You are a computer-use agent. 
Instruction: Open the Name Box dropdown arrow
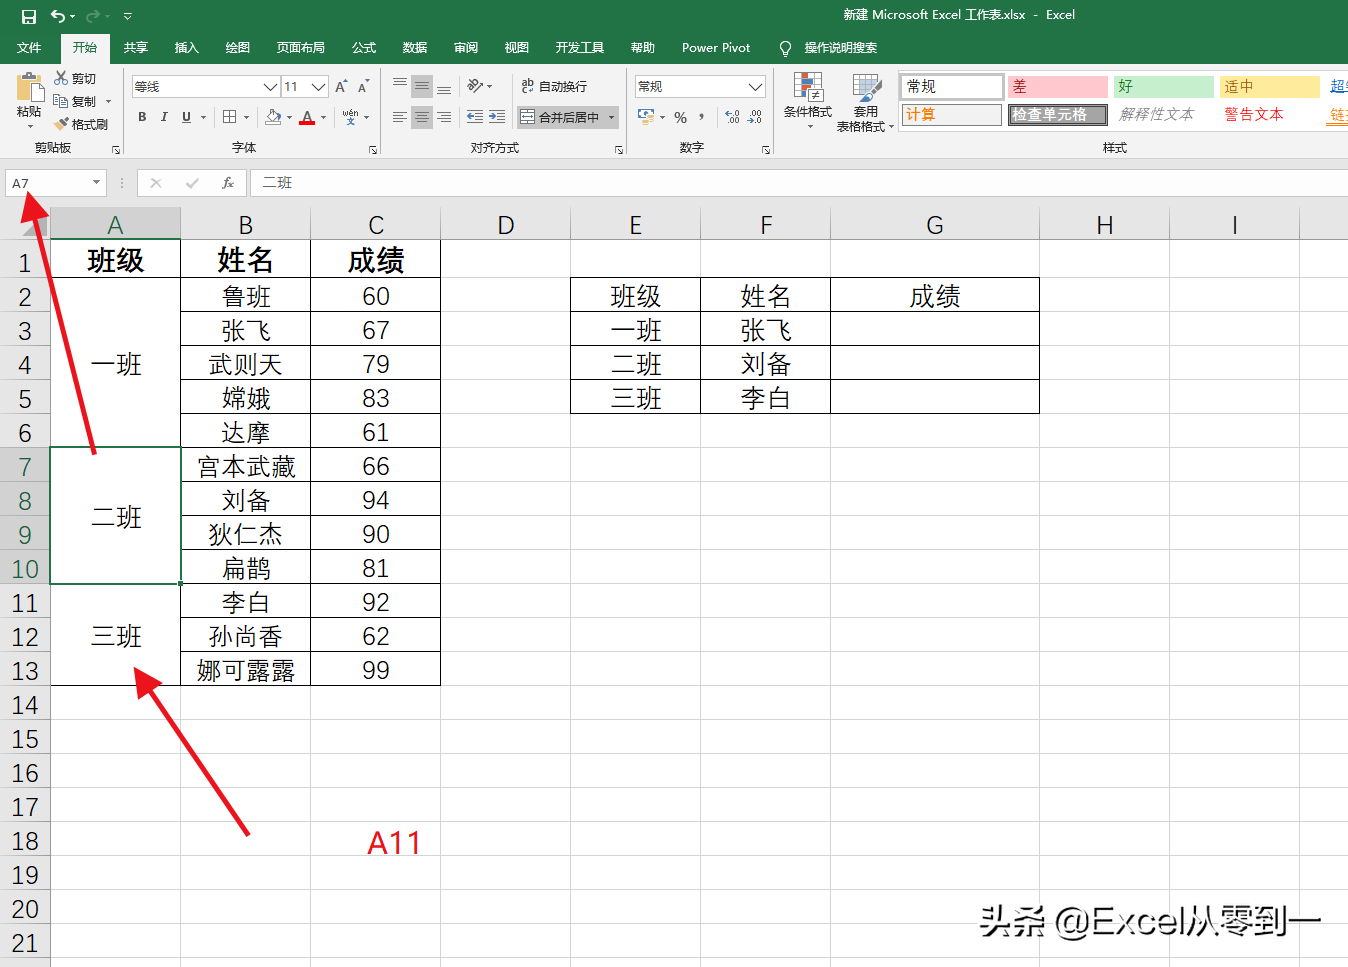click(96, 183)
